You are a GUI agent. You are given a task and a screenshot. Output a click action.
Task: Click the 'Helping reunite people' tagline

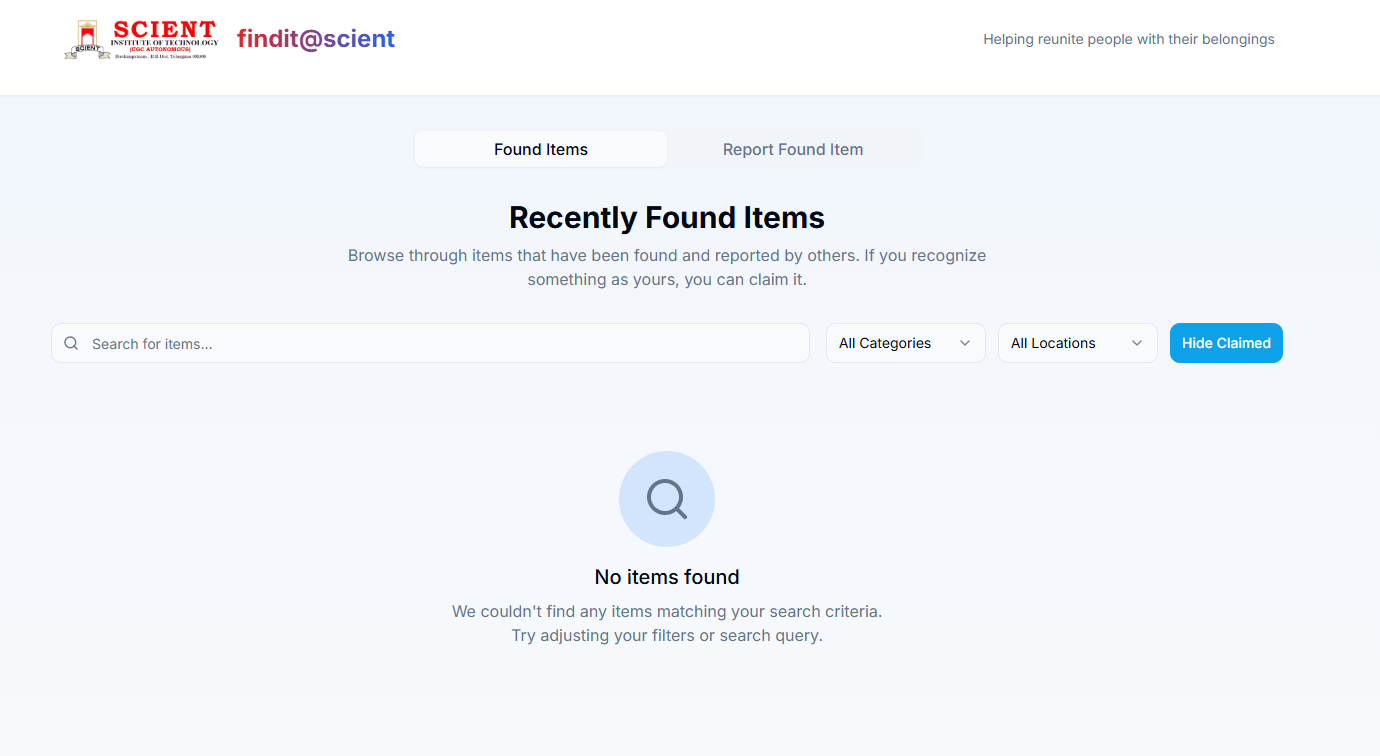point(1129,39)
